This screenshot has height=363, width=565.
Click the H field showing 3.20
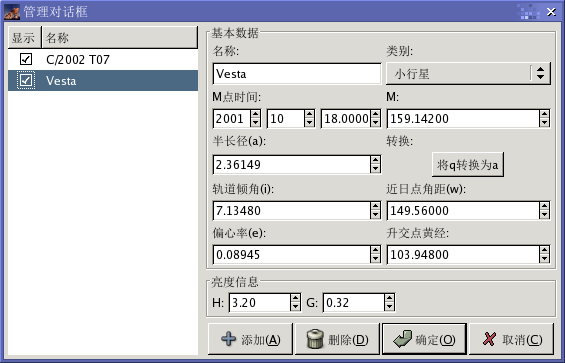pyautogui.click(x=259, y=302)
